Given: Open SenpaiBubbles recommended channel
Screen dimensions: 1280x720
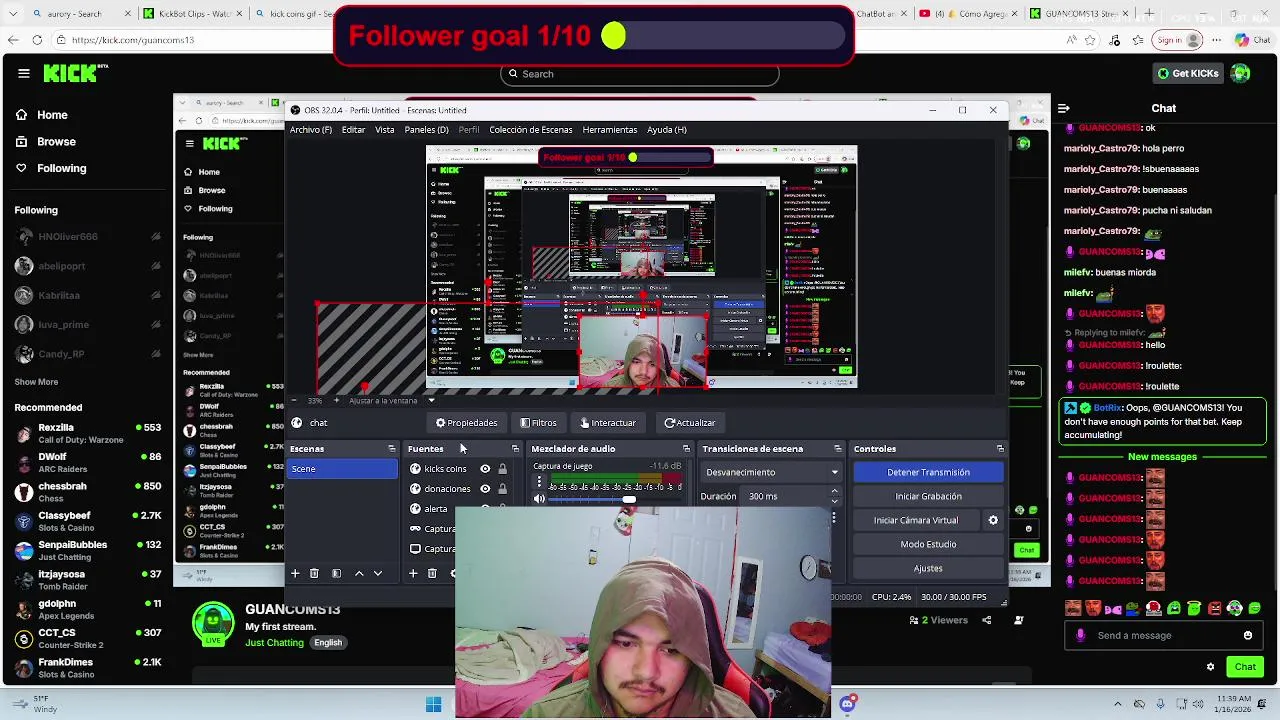Looking at the screenshot, I should point(87,550).
